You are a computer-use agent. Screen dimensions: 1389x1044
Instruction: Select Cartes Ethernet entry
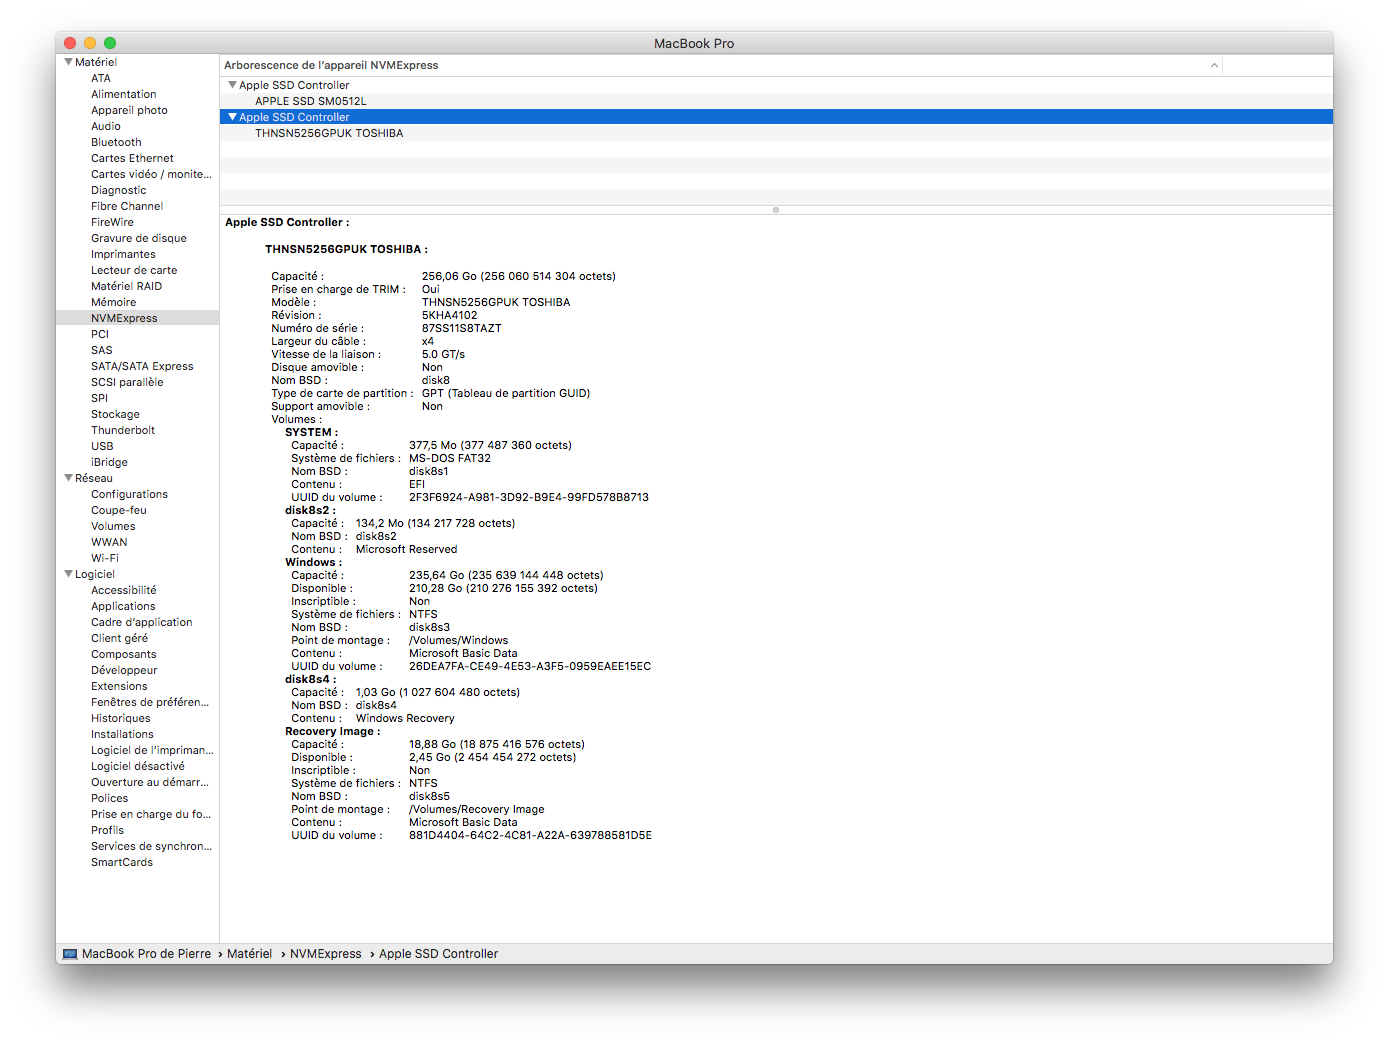132,158
